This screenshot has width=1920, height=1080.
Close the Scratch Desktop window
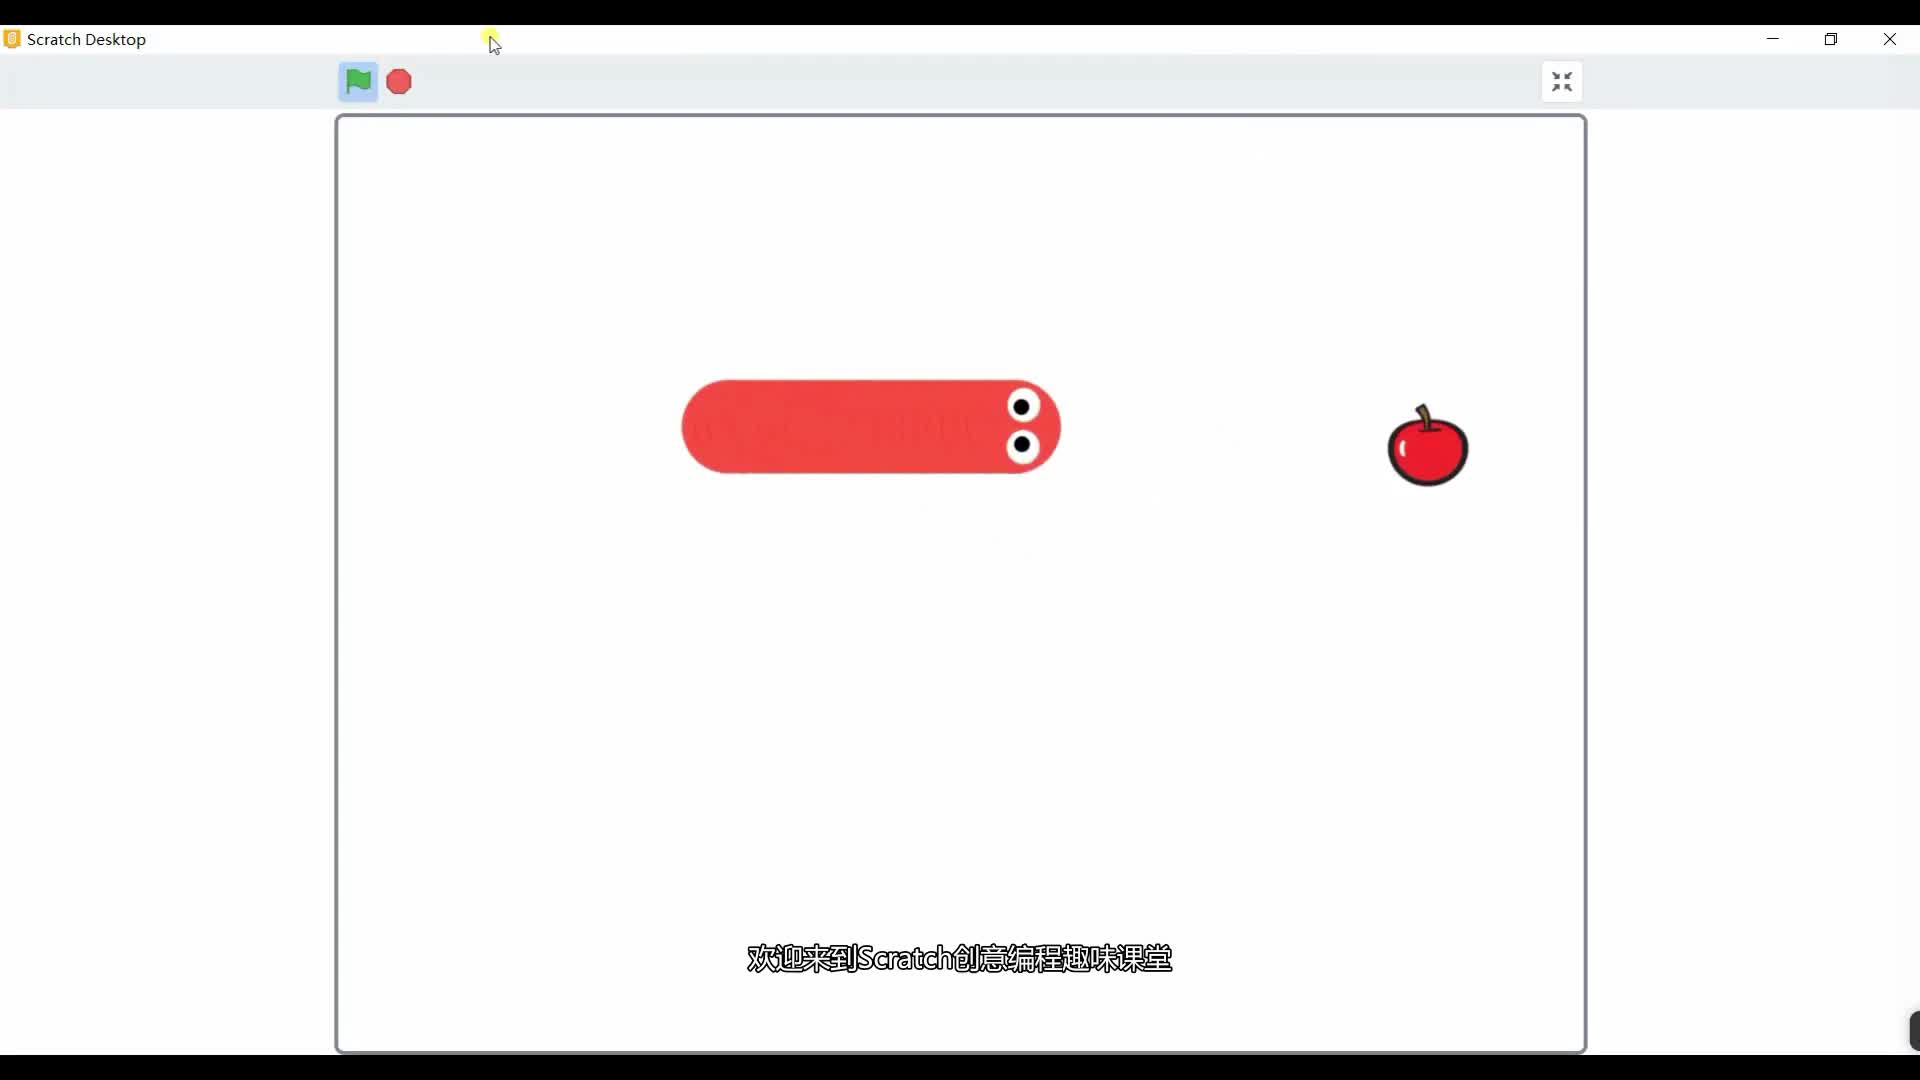coord(1890,39)
